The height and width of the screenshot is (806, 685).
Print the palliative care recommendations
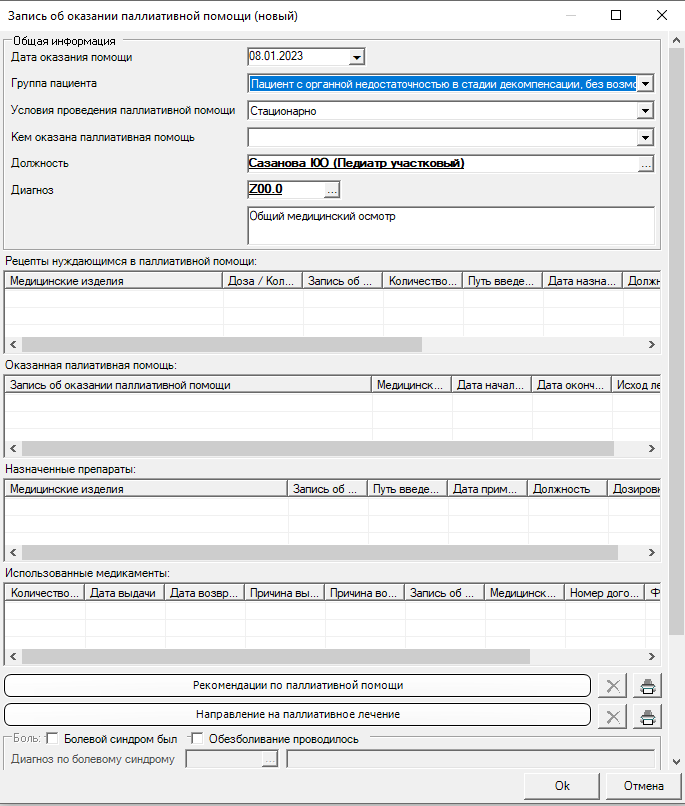click(647, 686)
